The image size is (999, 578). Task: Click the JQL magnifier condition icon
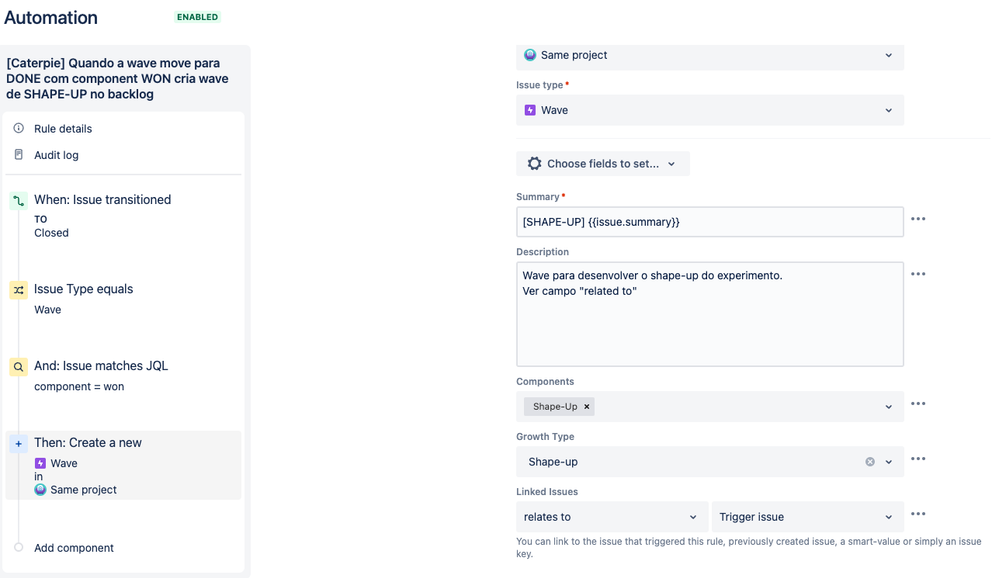pyautogui.click(x=18, y=367)
